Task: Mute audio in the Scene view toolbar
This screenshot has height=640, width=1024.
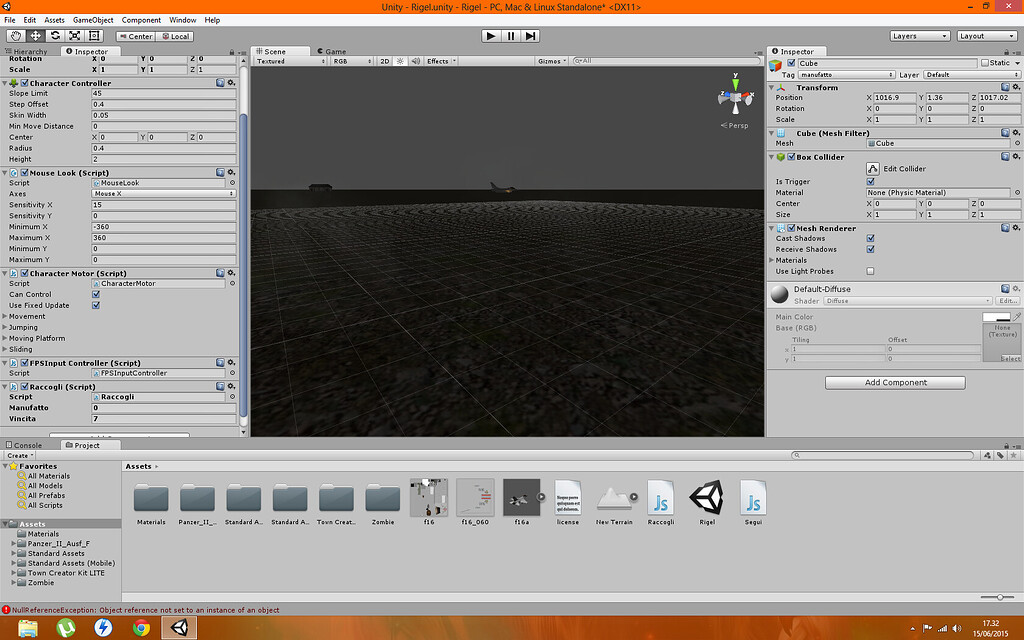Action: click(x=416, y=60)
